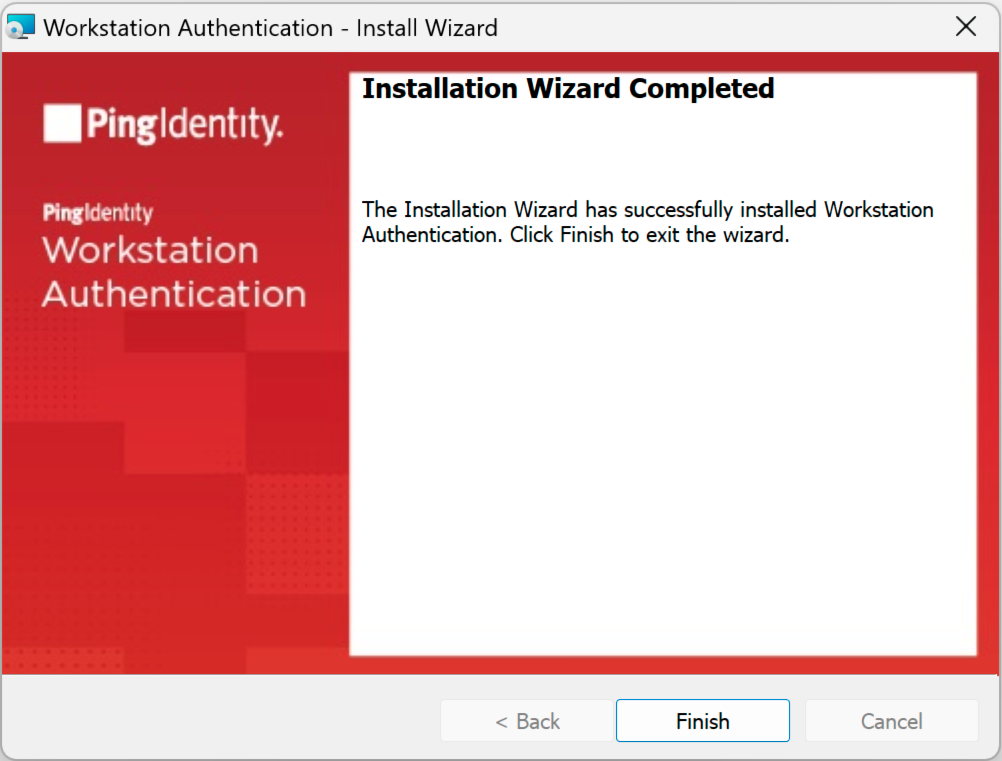
Task: Close the Install Wizard window
Action: [x=966, y=27]
